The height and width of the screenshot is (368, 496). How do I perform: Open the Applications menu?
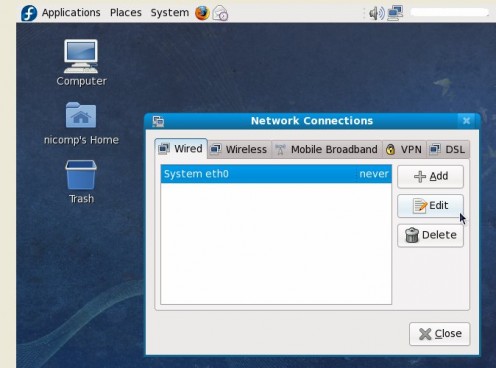click(71, 13)
